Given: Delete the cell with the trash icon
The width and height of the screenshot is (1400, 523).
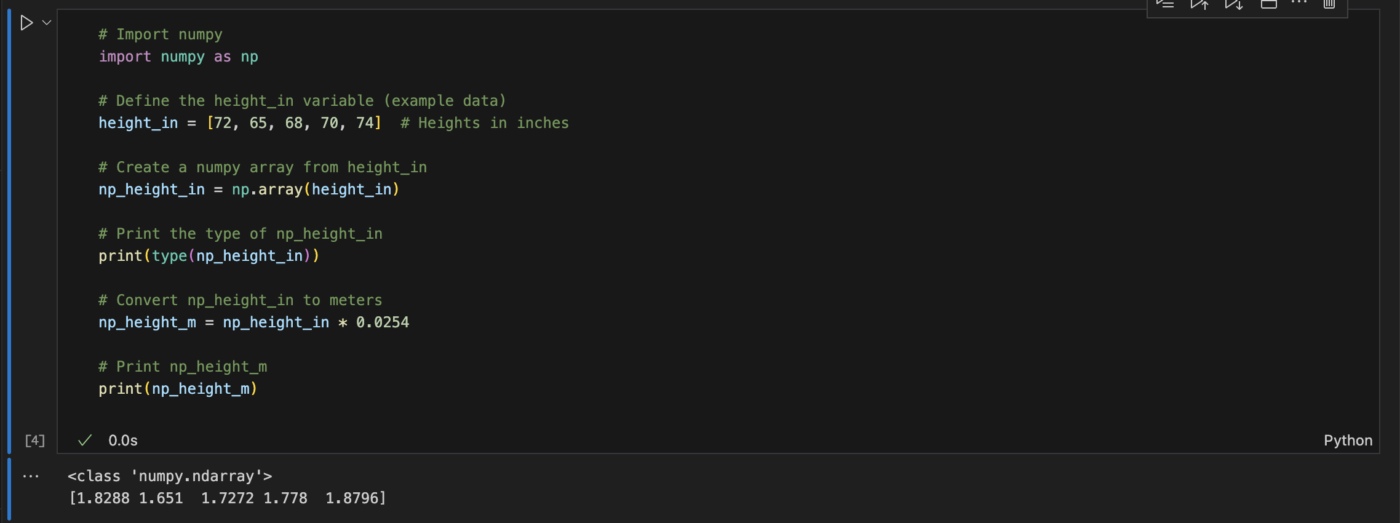Looking at the screenshot, I should (x=1329, y=4).
